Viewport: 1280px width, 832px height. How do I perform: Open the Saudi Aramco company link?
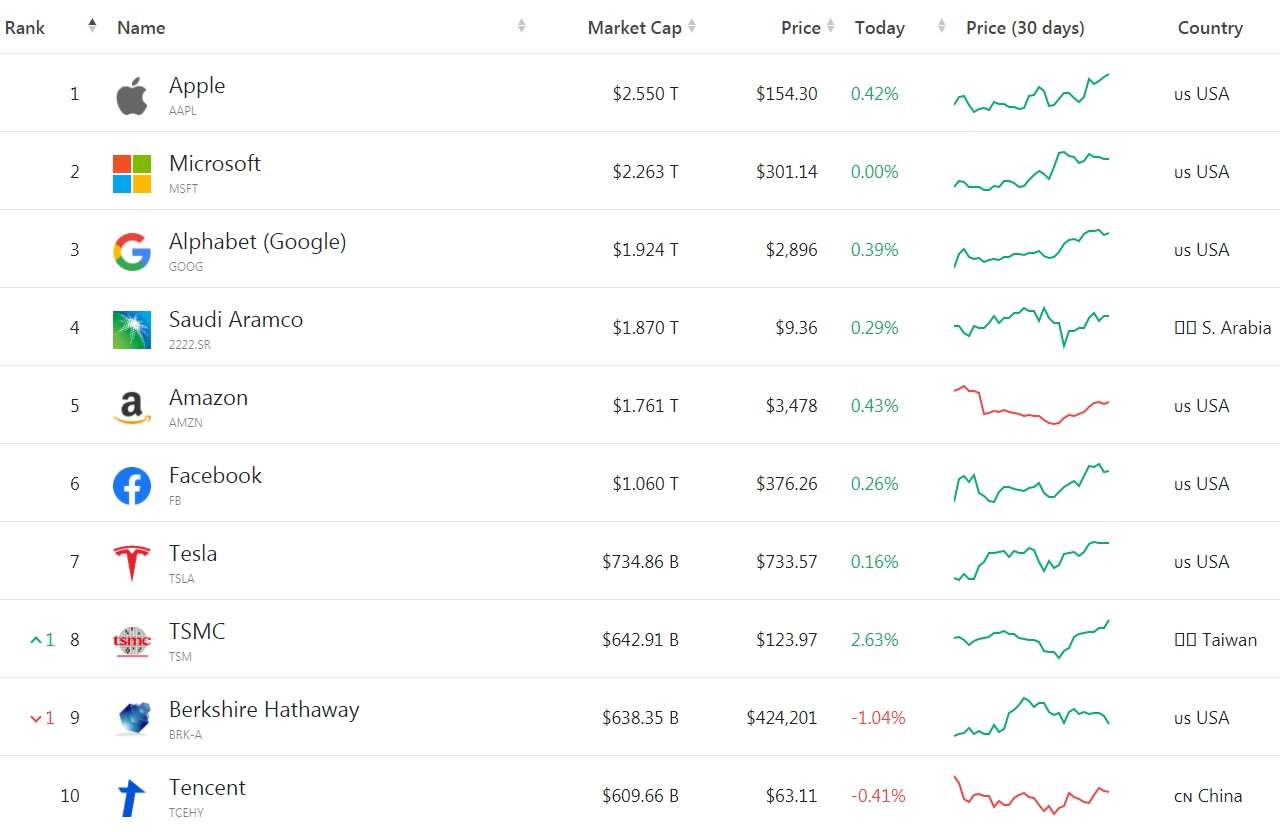point(236,320)
